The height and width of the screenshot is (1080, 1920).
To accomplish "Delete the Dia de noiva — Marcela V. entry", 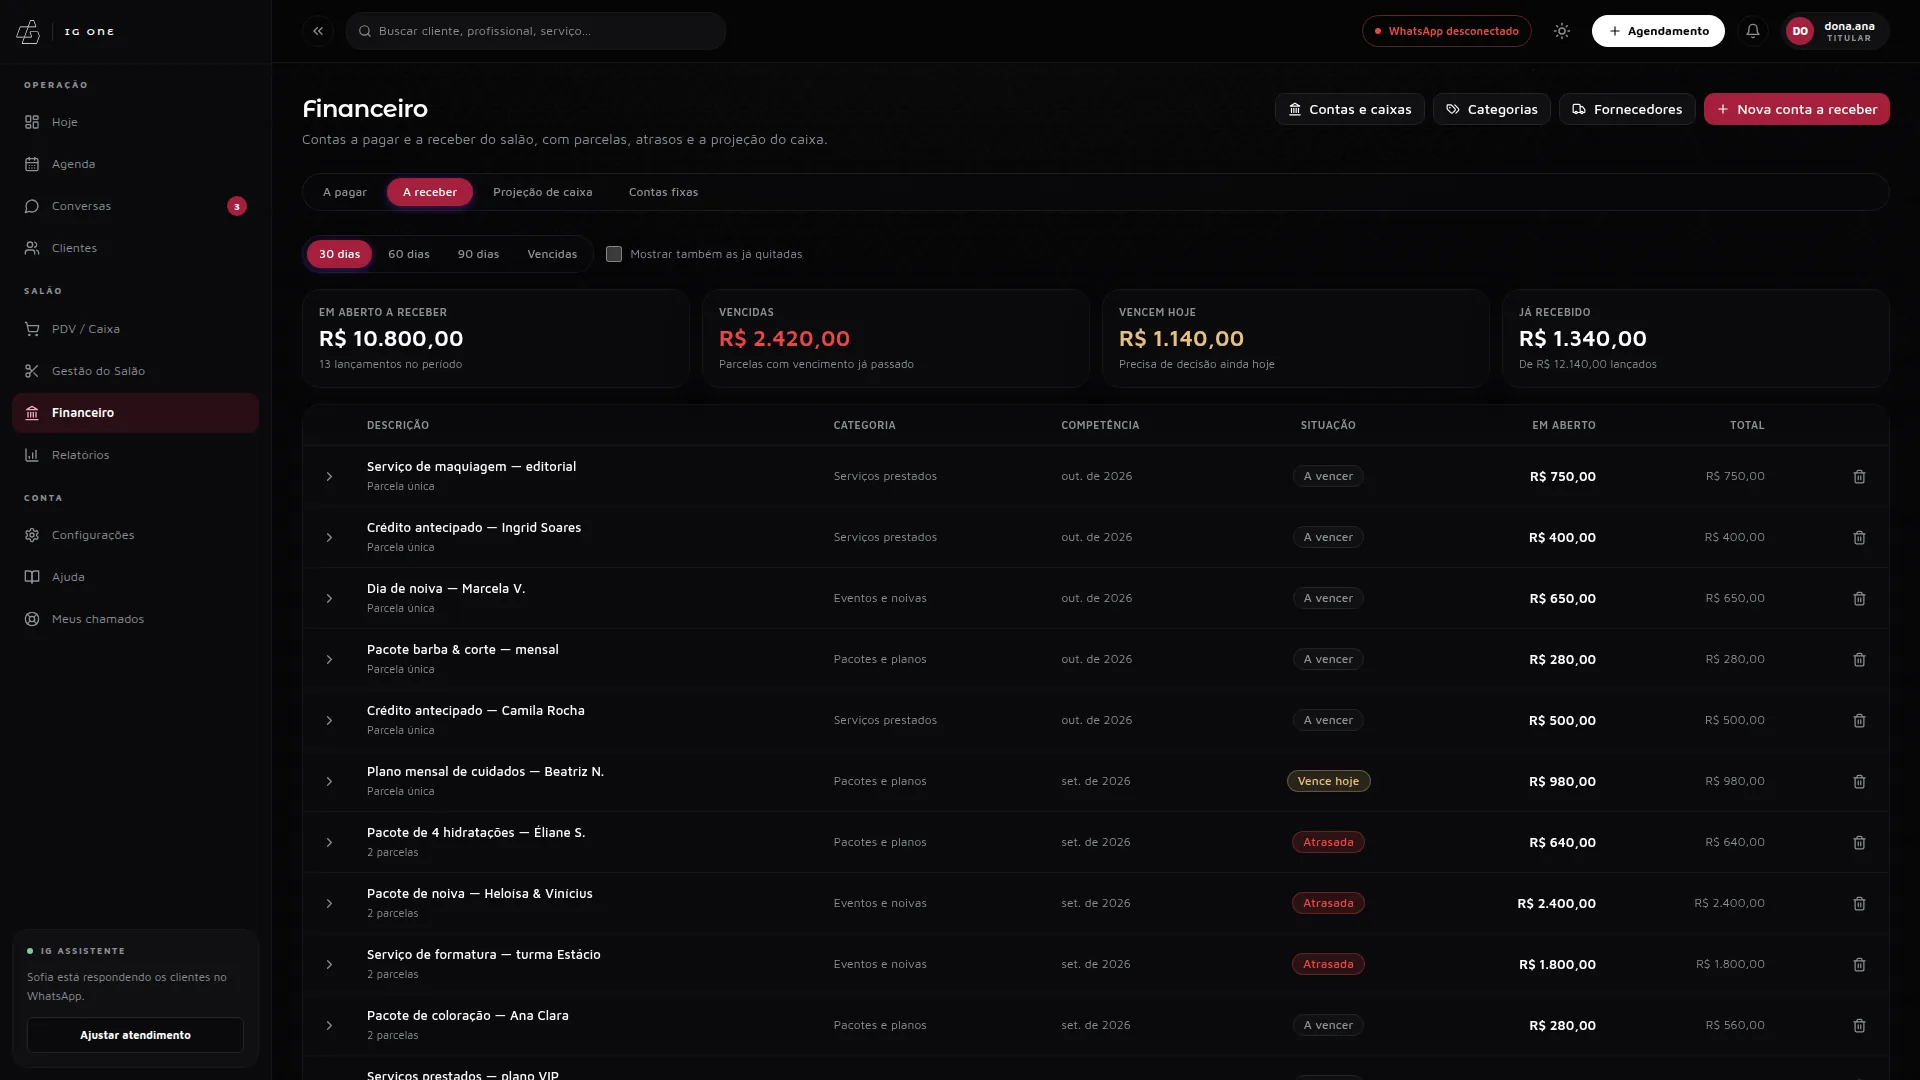I will coord(1859,599).
